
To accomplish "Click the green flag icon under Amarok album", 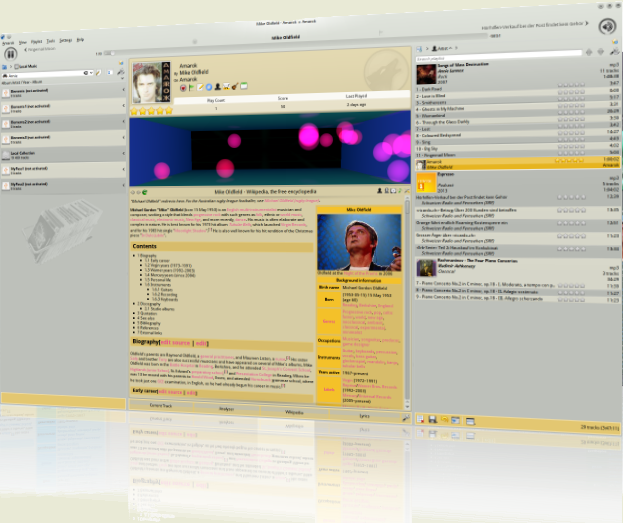I will click(x=192, y=87).
